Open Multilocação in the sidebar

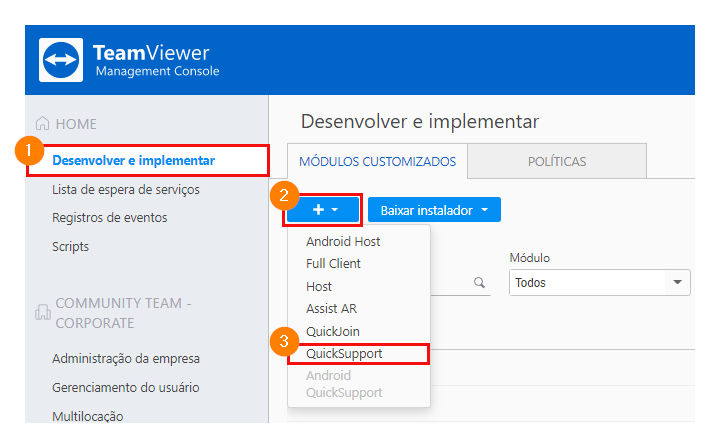(x=88, y=416)
